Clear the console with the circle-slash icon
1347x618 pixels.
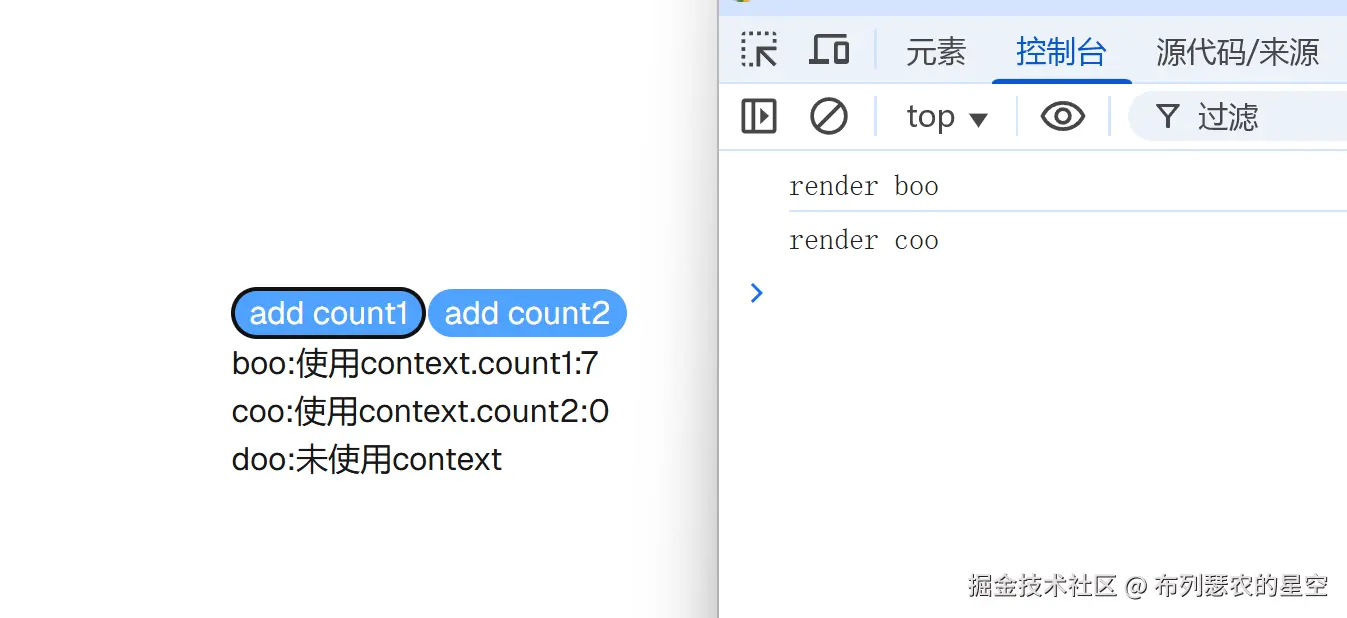point(828,116)
